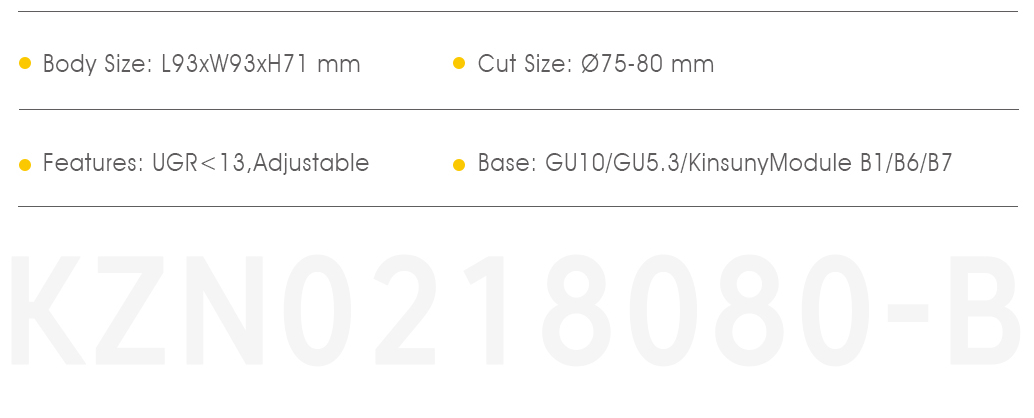Click the L93xW93xH71 mm dimension value
This screenshot has height=418, width=1034.
pos(260,64)
